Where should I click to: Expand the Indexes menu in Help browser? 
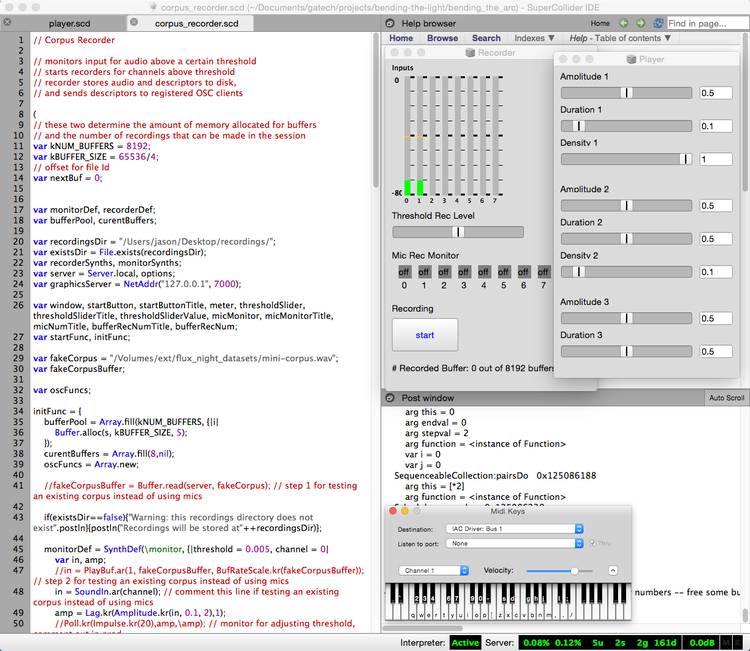coord(534,38)
